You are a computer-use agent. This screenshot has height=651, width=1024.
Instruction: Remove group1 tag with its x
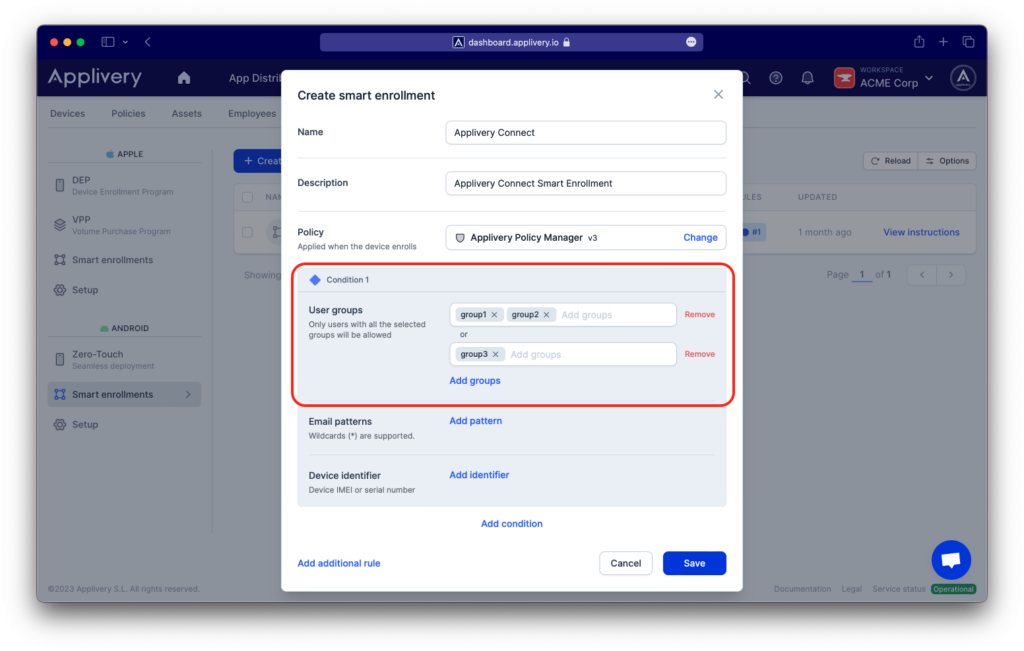(494, 315)
